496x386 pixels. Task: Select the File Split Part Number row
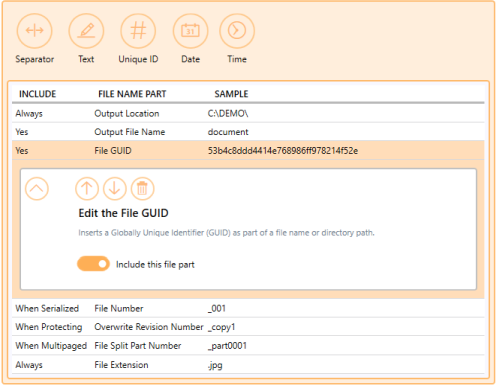point(248,346)
